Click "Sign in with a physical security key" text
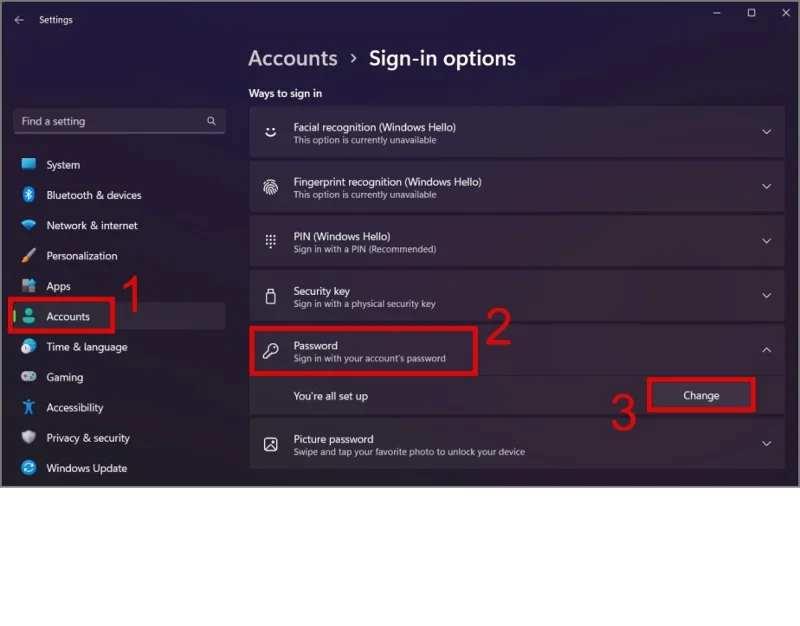The width and height of the screenshot is (800, 626). [x=364, y=304]
